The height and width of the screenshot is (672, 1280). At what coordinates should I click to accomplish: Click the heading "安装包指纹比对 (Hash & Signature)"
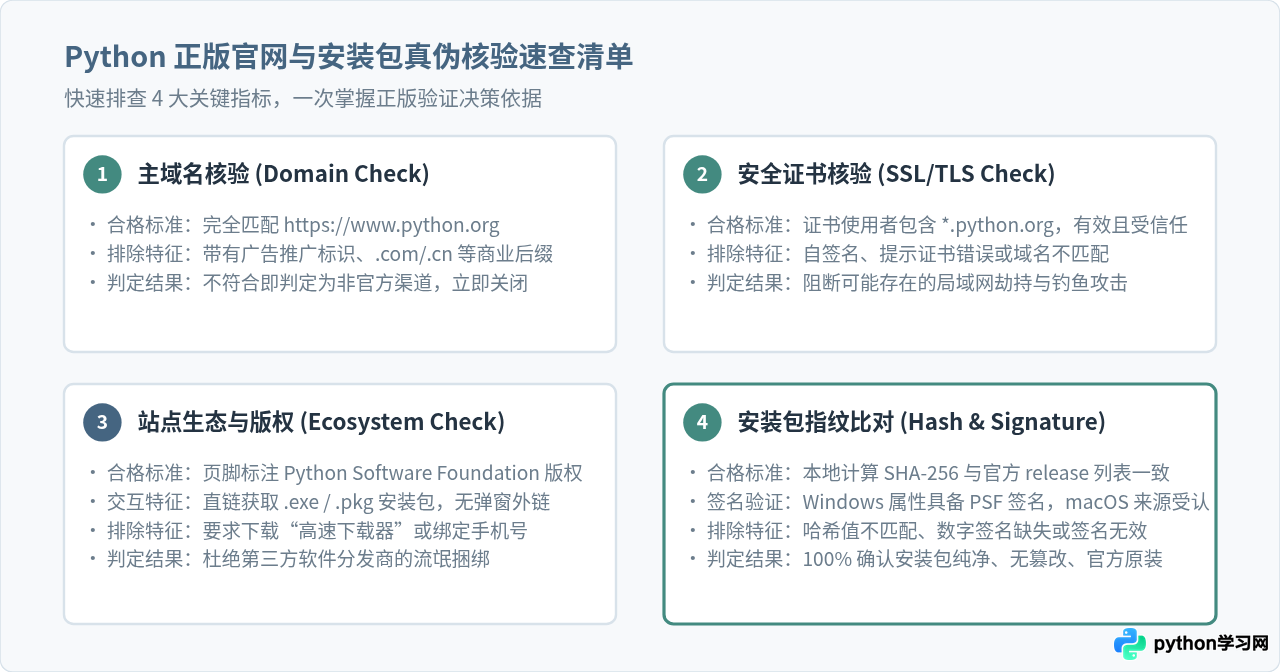click(x=921, y=422)
